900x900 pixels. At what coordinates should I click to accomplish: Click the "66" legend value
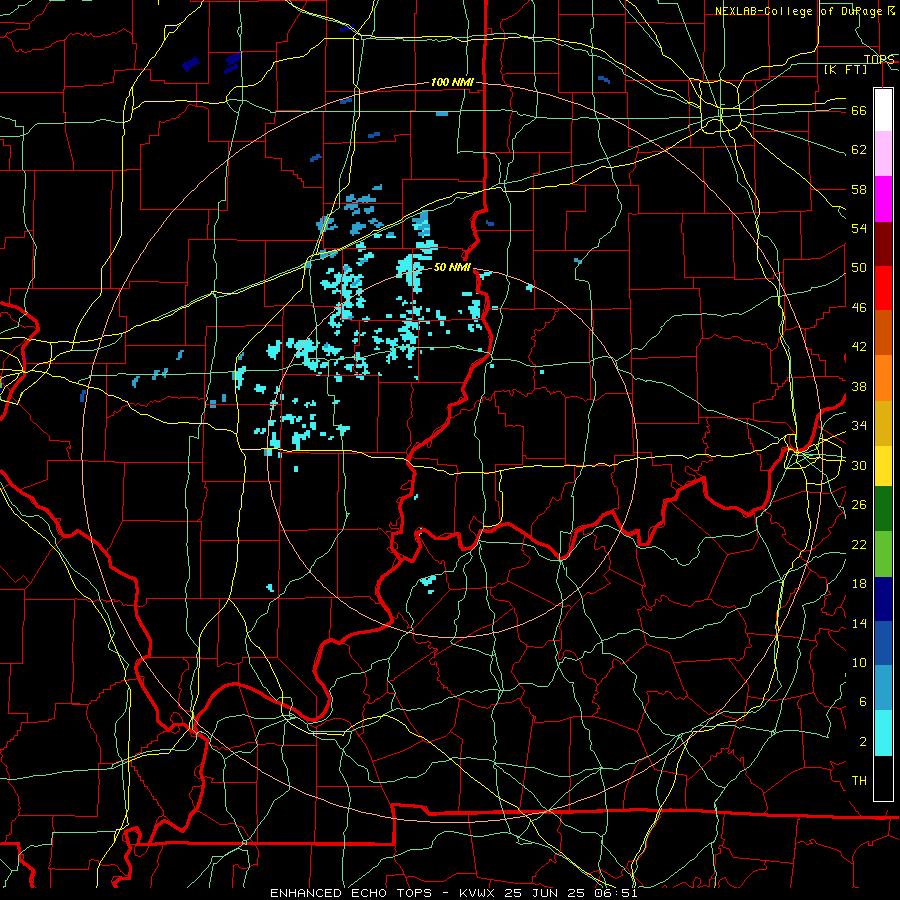pyautogui.click(x=859, y=110)
